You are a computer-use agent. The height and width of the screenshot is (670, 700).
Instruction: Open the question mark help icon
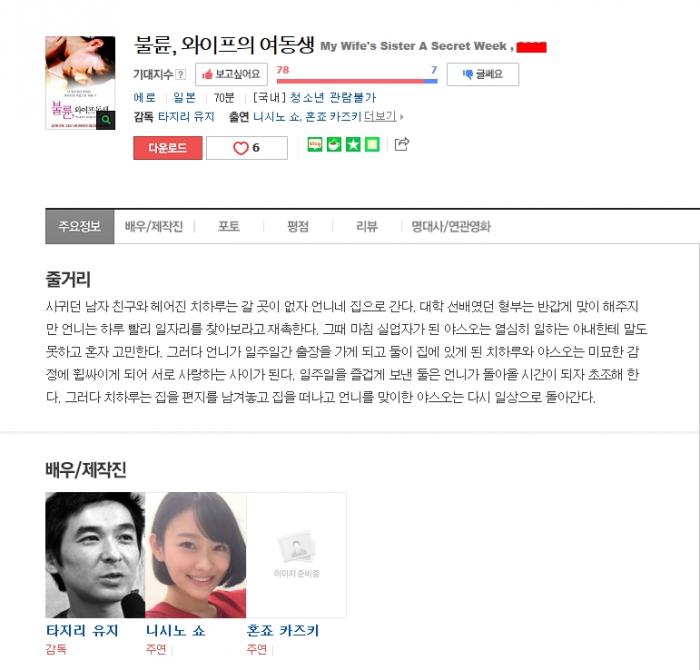point(180,75)
